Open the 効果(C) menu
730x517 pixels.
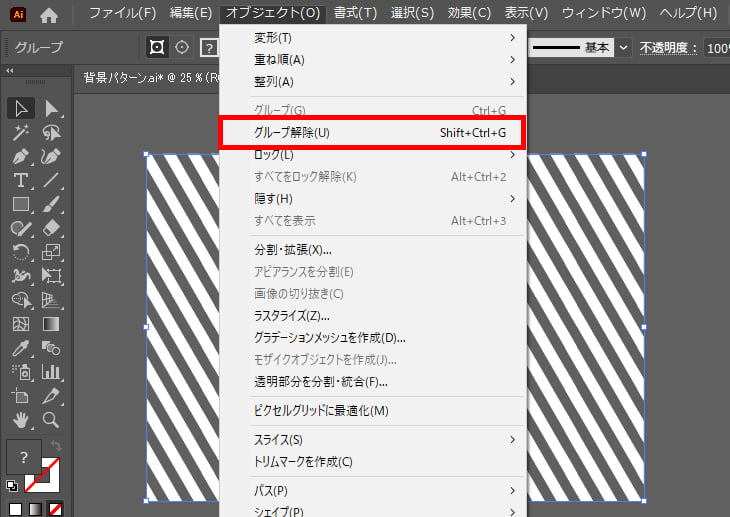469,13
